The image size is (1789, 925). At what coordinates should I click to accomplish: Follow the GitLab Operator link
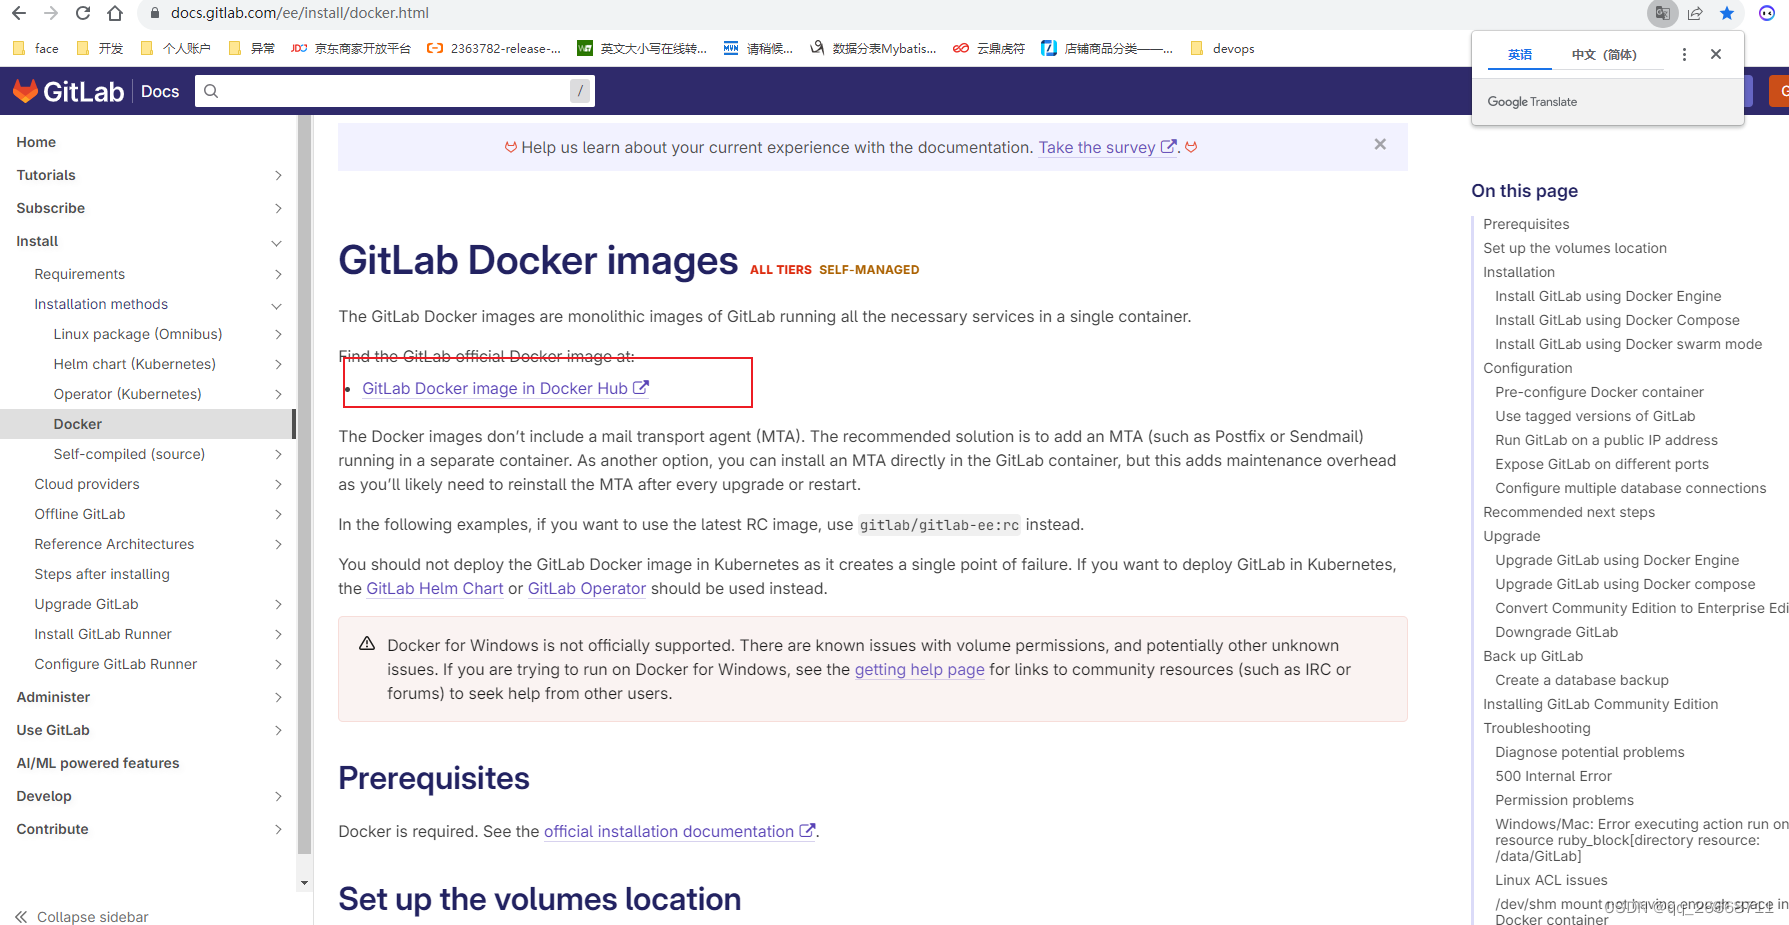pos(587,588)
